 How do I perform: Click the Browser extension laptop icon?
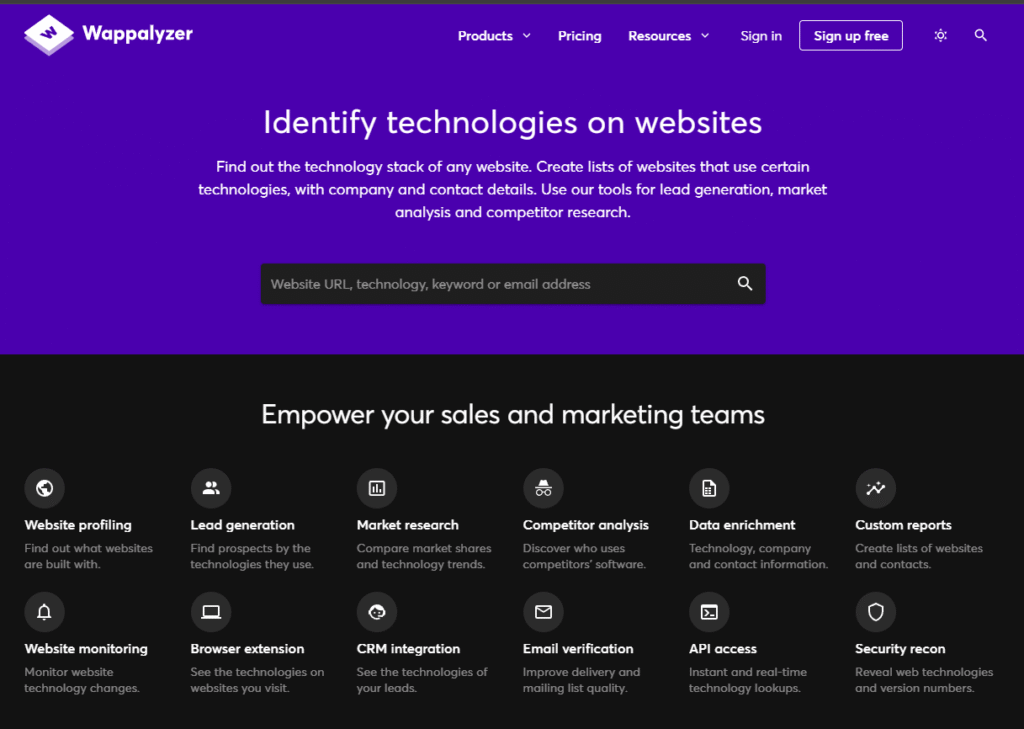[x=211, y=612]
